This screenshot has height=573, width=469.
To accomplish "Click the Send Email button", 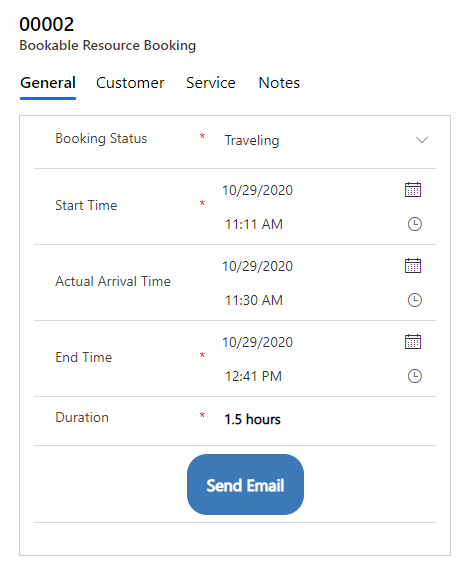I will tap(245, 485).
